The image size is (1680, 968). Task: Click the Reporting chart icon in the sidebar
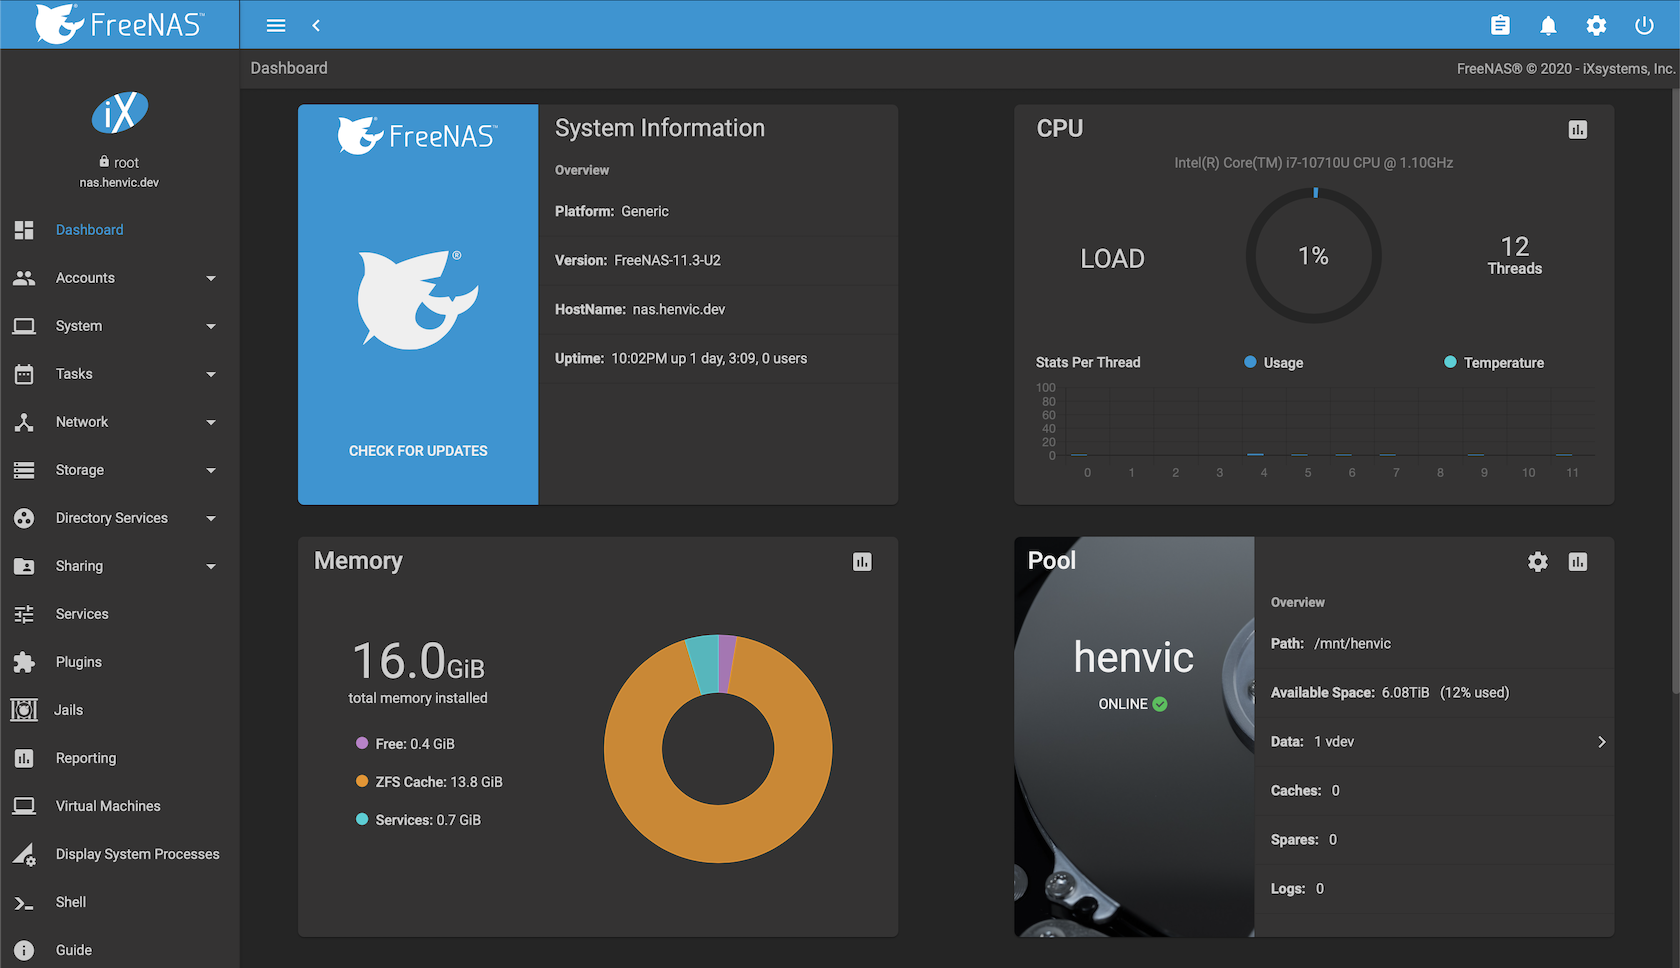tap(24, 758)
